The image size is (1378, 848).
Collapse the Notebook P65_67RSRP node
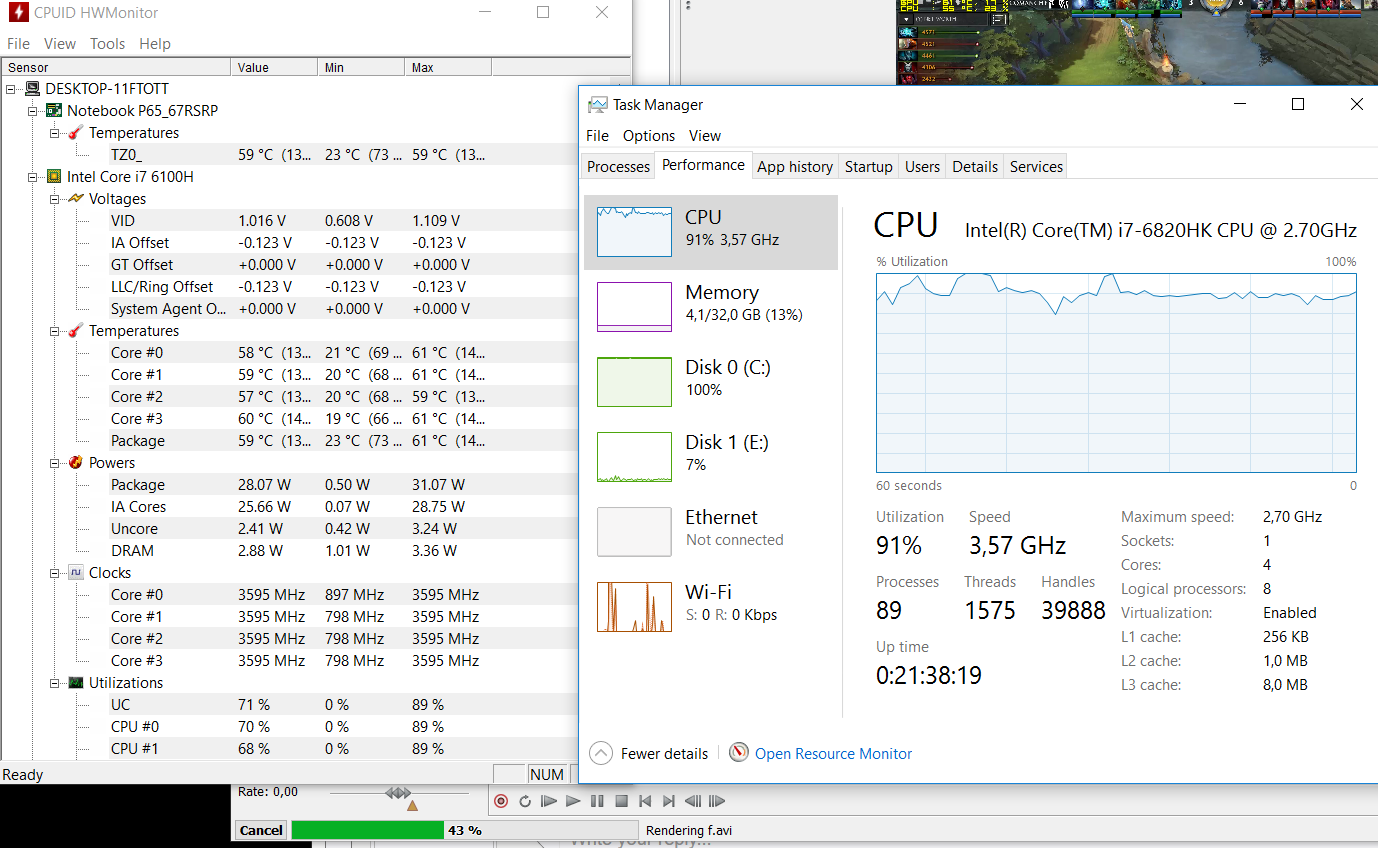click(x=34, y=111)
